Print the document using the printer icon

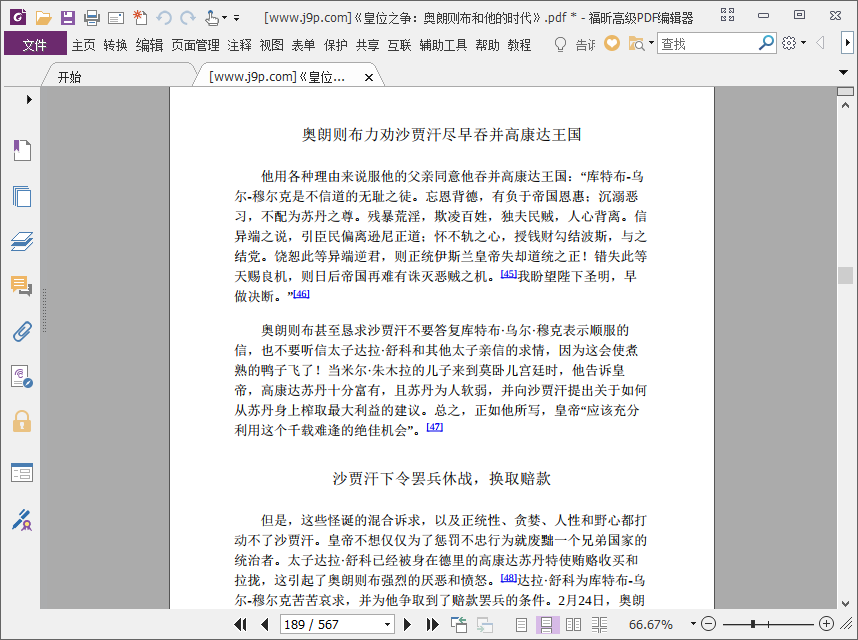click(x=92, y=18)
